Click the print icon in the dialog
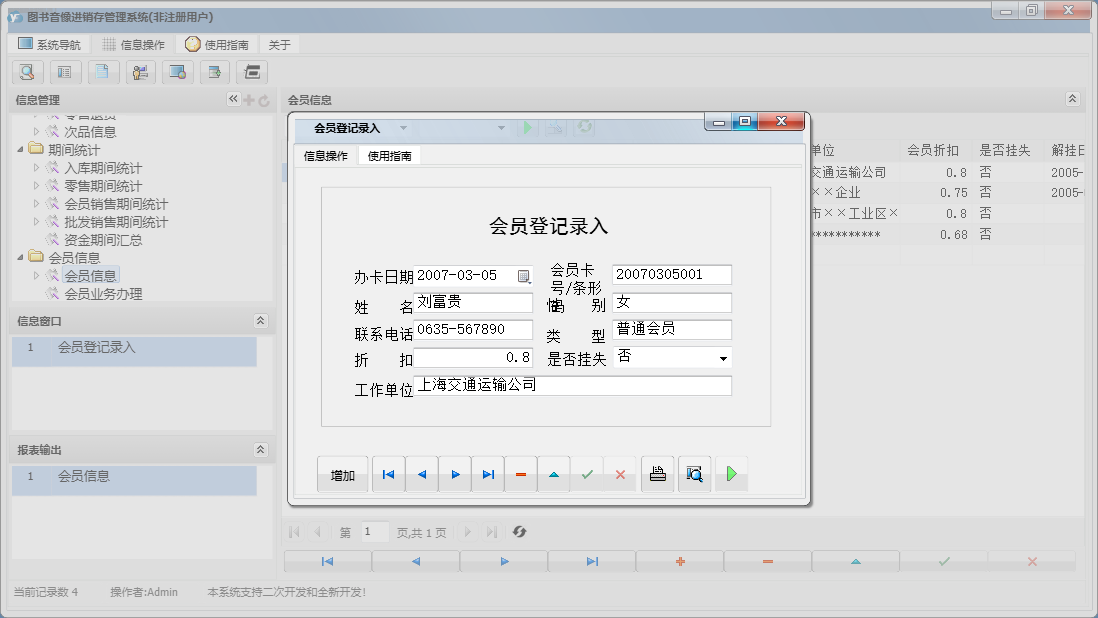 (x=657, y=473)
